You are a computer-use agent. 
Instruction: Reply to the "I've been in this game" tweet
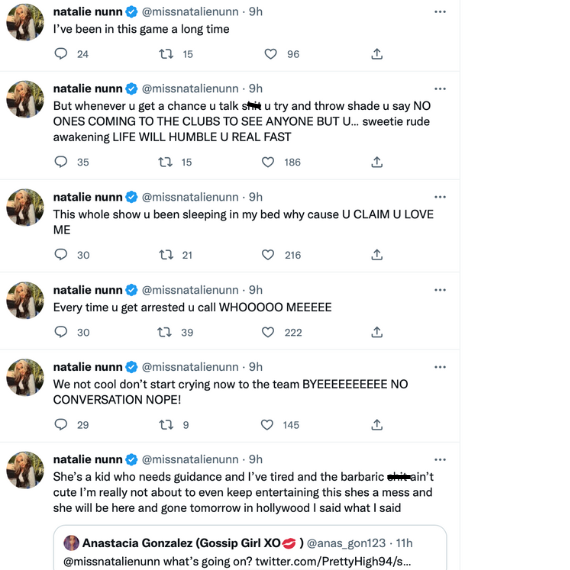pyautogui.click(x=61, y=54)
